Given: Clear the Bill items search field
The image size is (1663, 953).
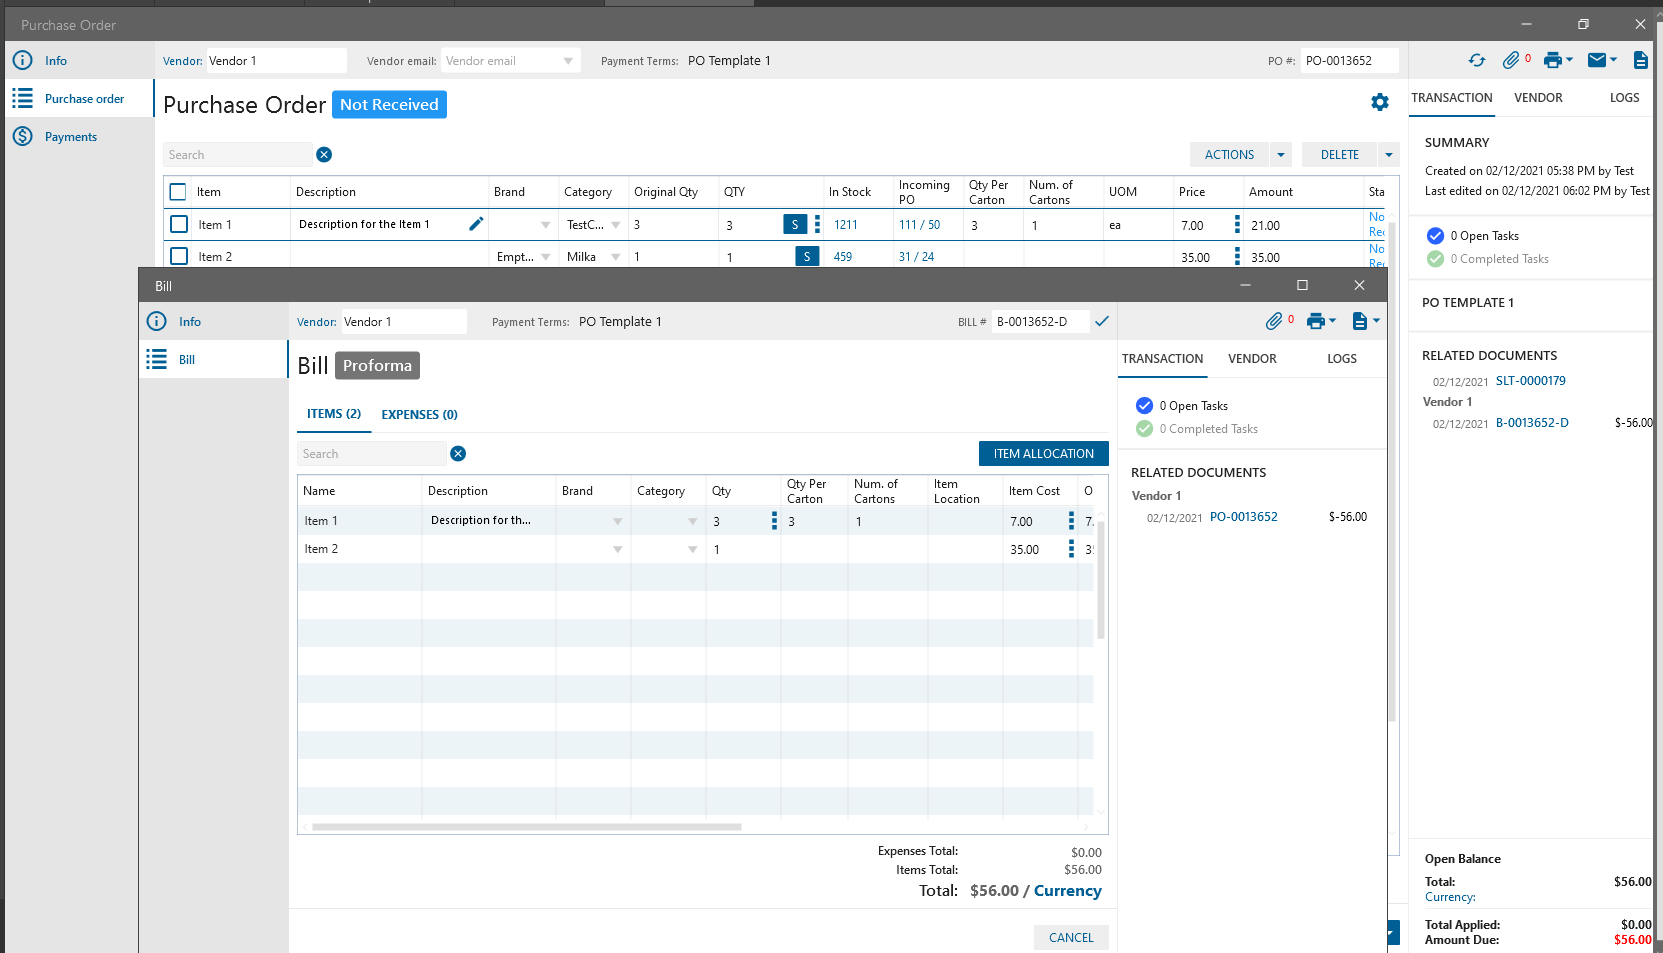Looking at the screenshot, I should click(458, 454).
